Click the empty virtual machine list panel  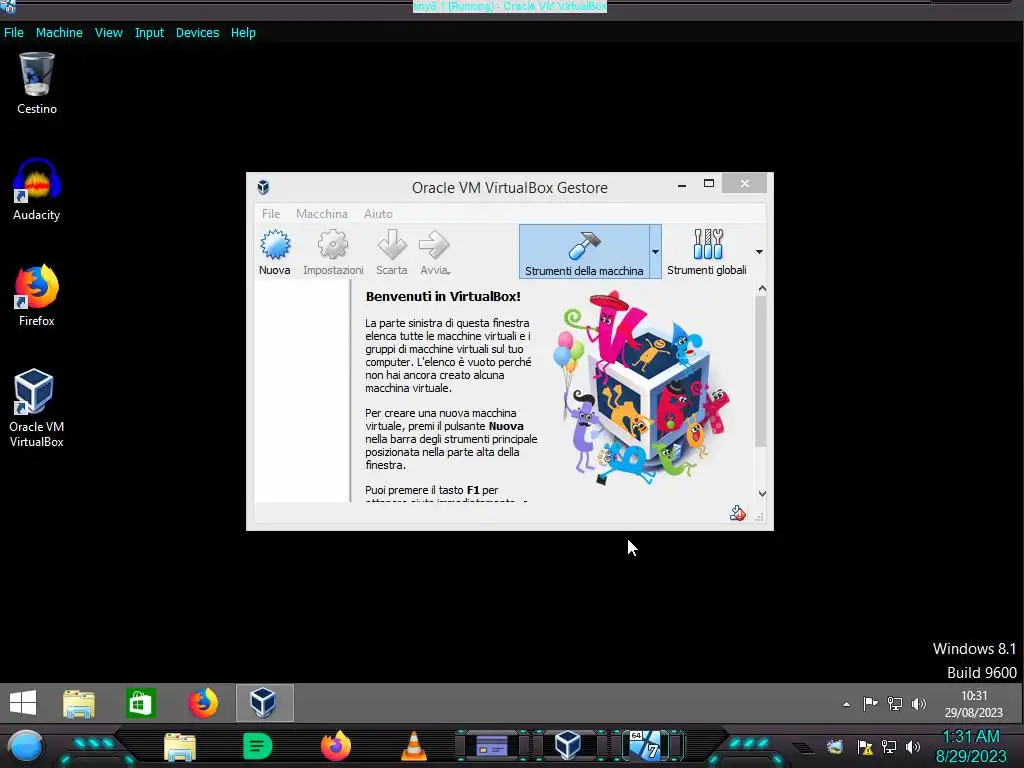pyautogui.click(x=302, y=391)
